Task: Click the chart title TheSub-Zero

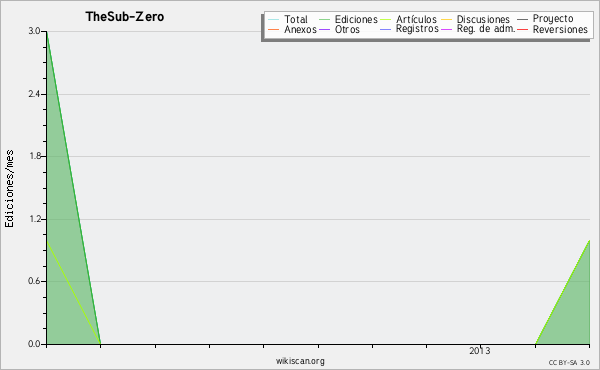Action: [x=125, y=17]
